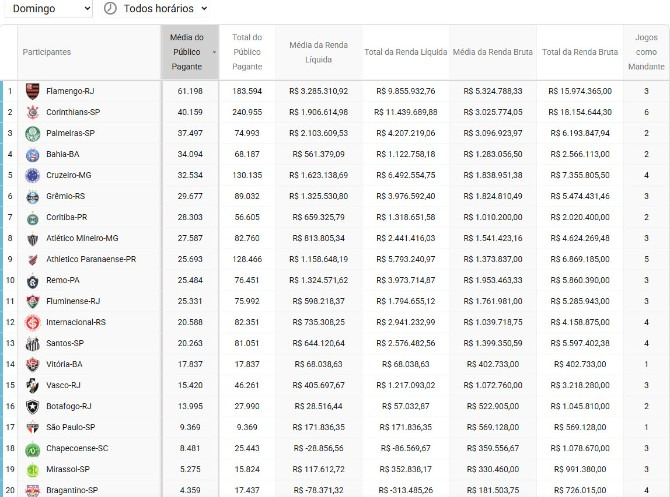Click the R$ 991.380,00 Mirassol gross total
This screenshot has height=497, width=670.
(580, 469)
